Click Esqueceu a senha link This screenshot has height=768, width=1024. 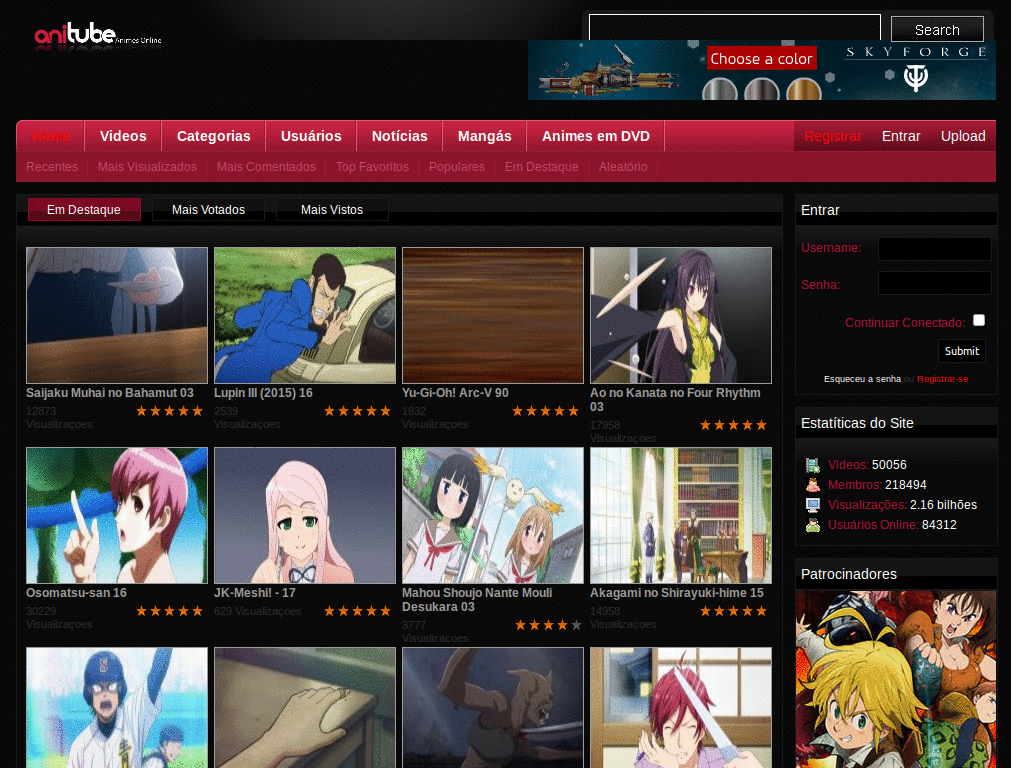[862, 379]
